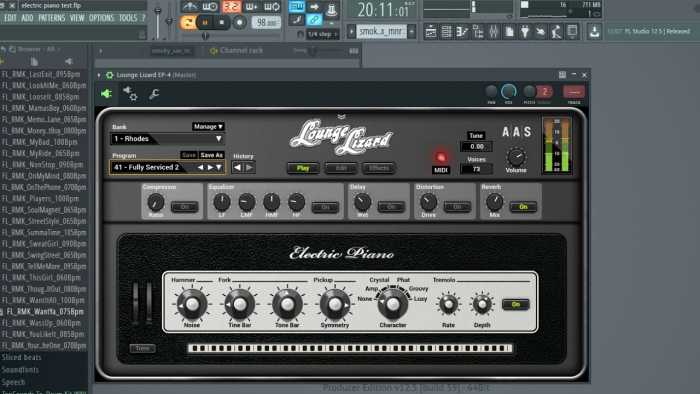Open the VIEW menu
The image size is (700, 394).
pyautogui.click(x=77, y=18)
